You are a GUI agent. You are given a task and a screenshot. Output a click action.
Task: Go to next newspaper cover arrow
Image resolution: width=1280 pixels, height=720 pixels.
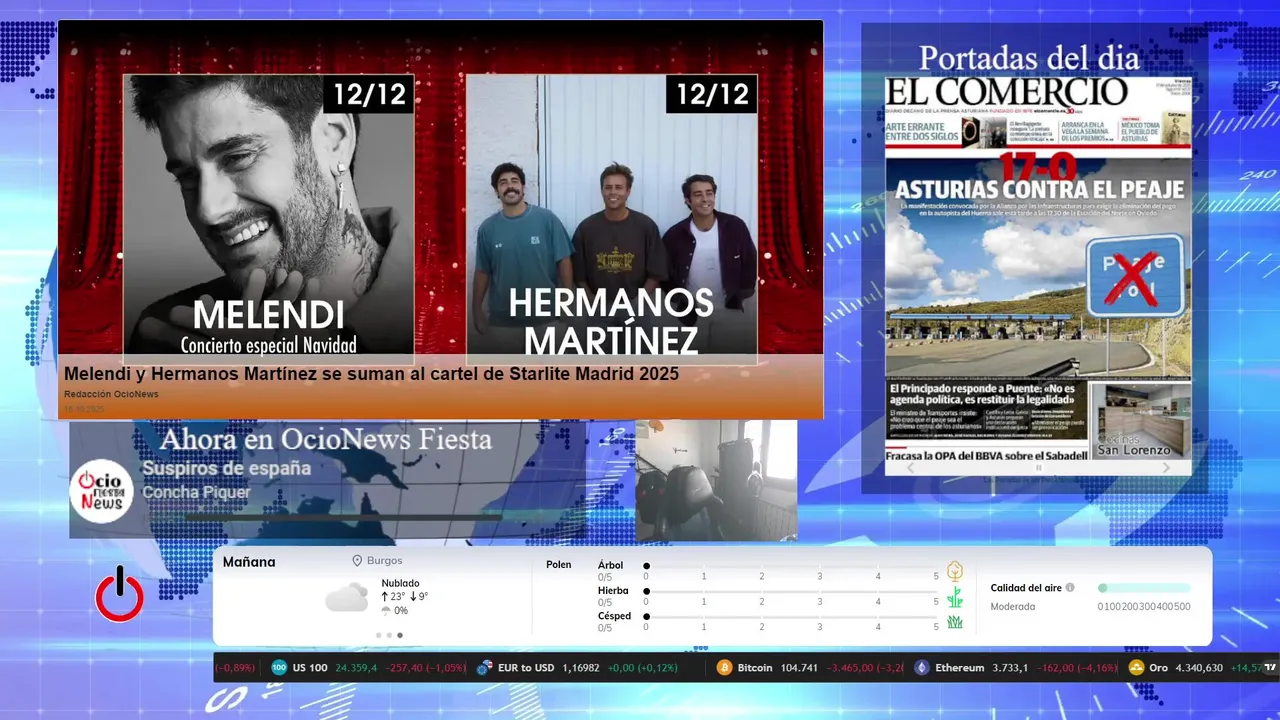pos(1166,468)
